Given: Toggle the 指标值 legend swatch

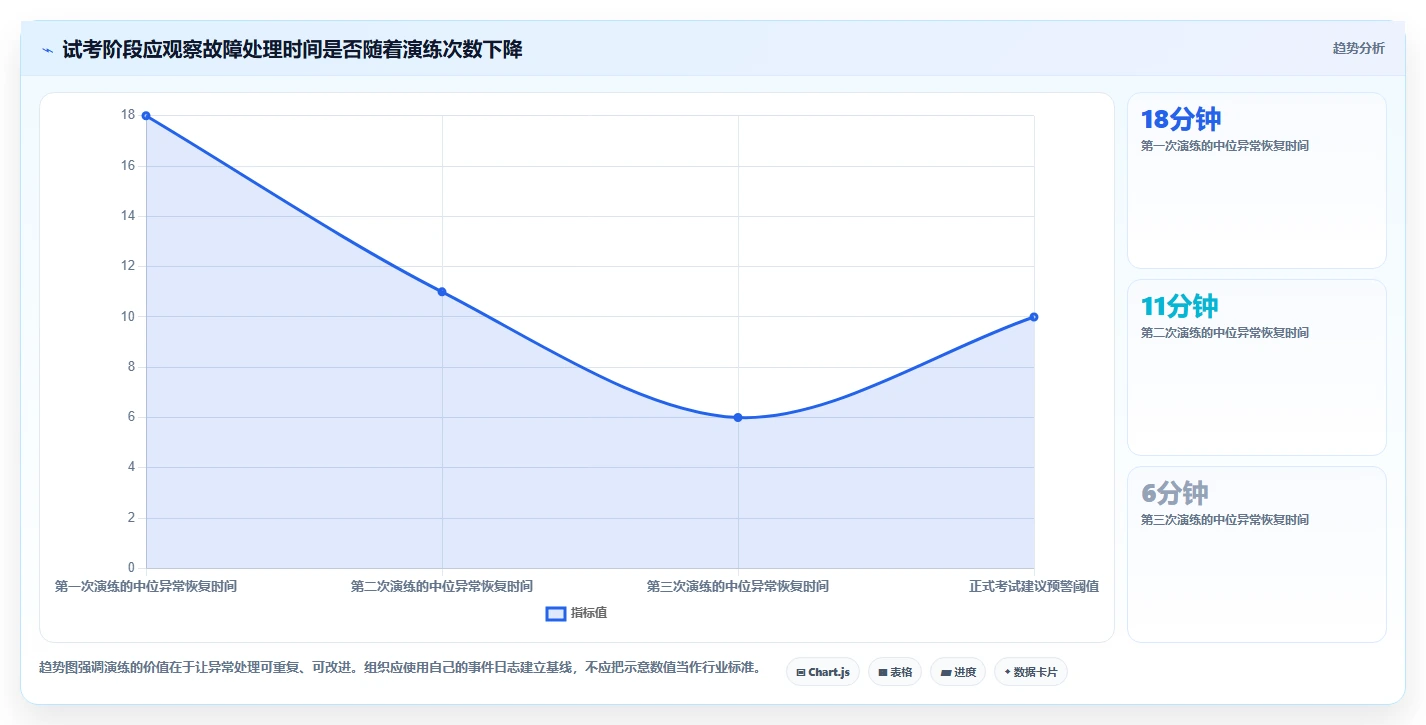Looking at the screenshot, I should coord(556,613).
